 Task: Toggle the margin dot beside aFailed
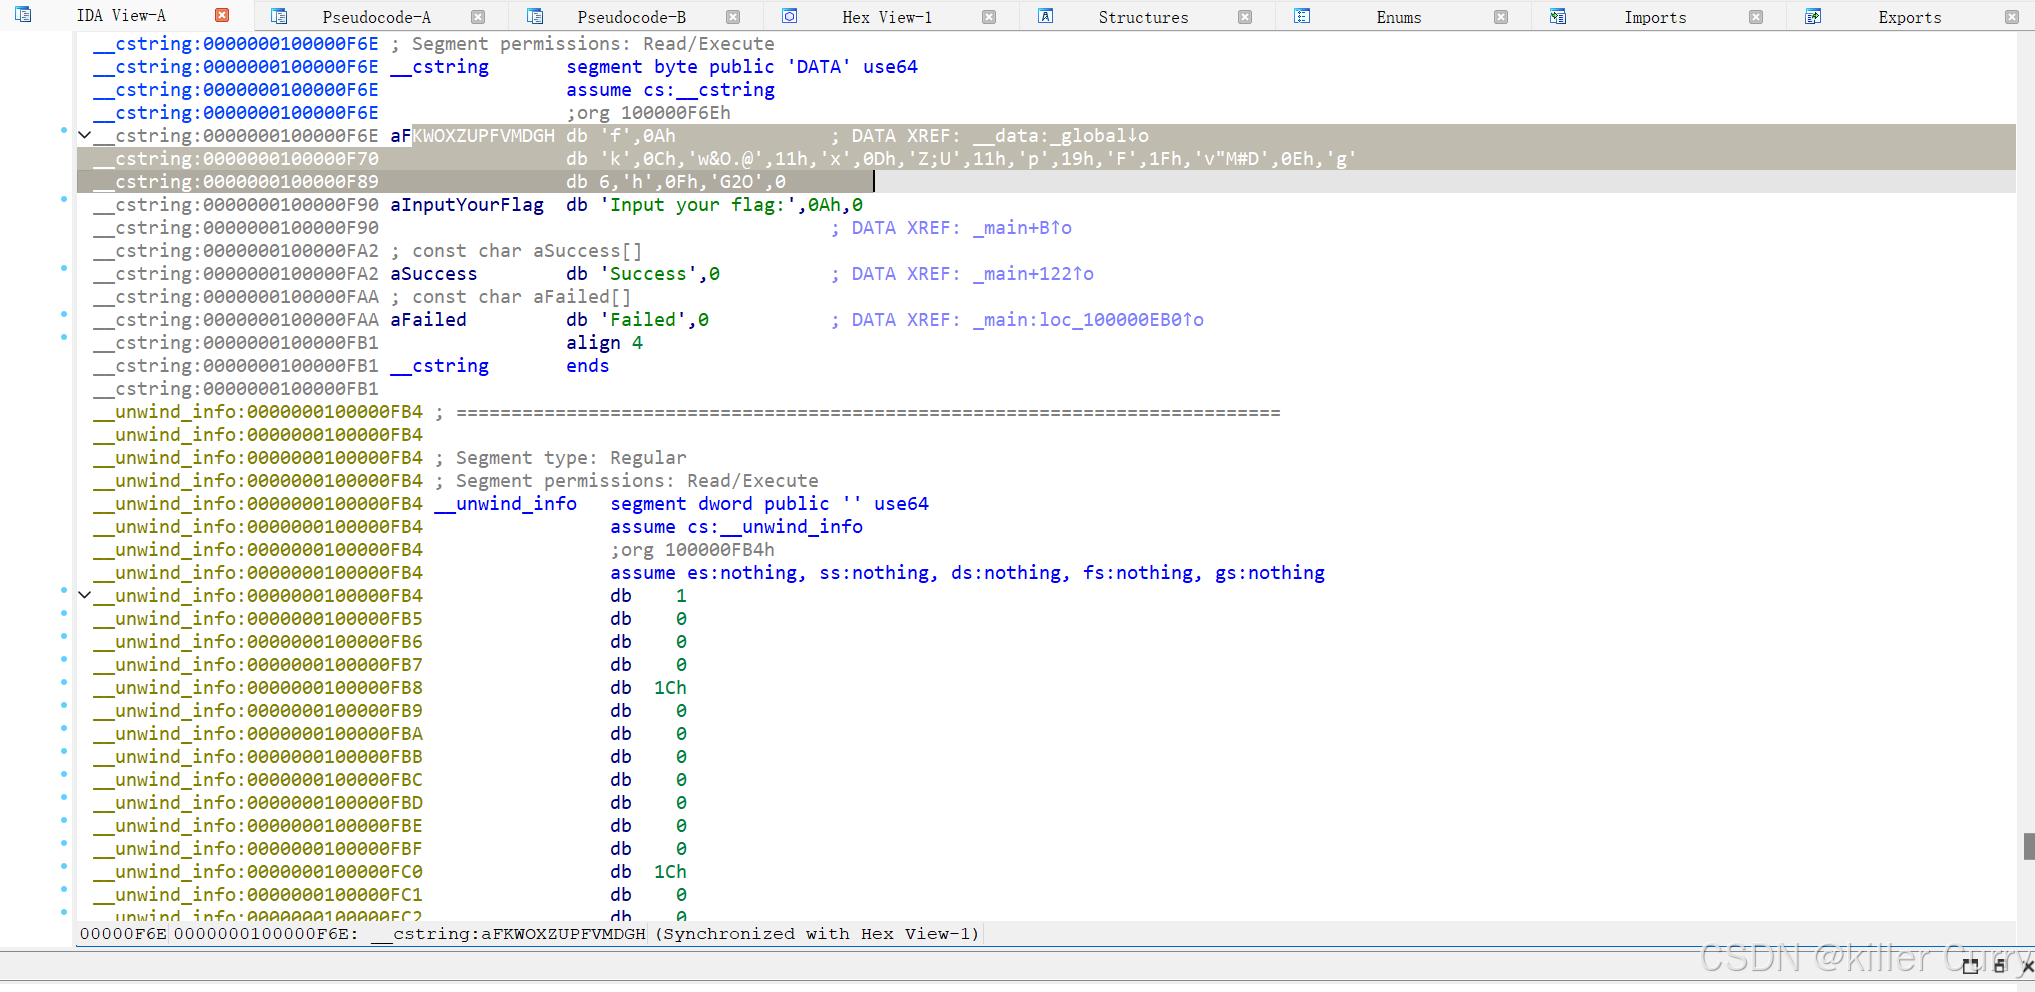point(66,316)
